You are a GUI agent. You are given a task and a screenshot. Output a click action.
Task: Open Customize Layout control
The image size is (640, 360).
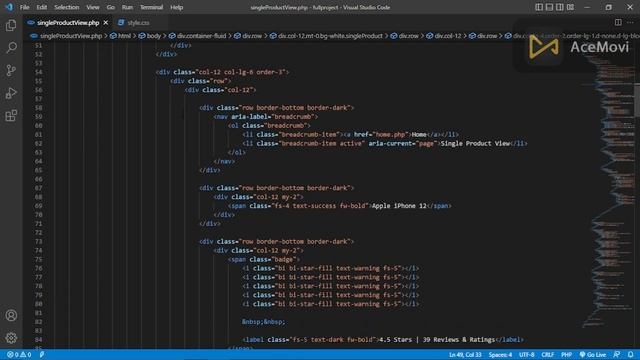570,7
